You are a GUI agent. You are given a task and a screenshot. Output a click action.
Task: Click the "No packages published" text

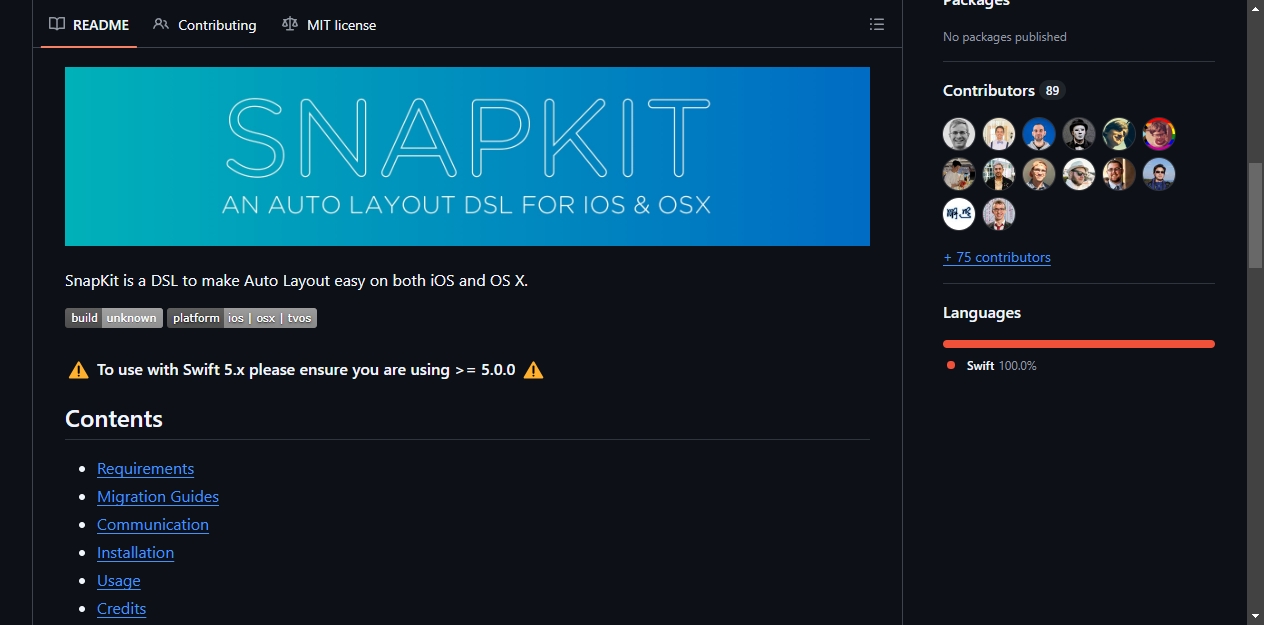click(1005, 37)
